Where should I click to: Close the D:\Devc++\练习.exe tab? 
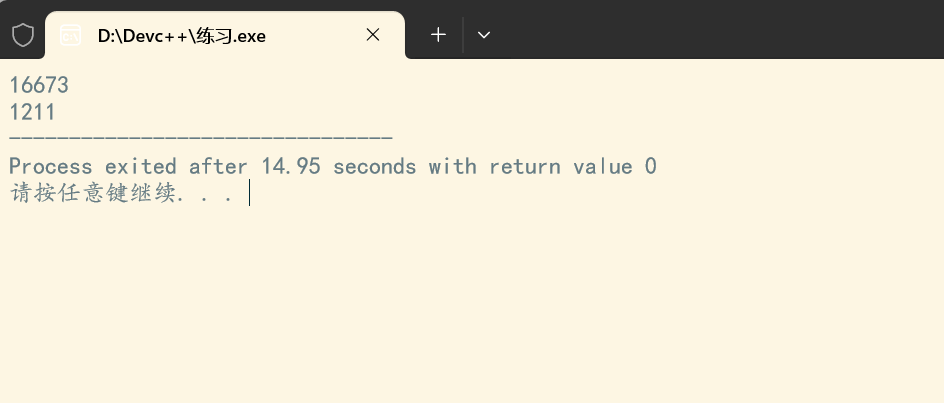(x=373, y=35)
